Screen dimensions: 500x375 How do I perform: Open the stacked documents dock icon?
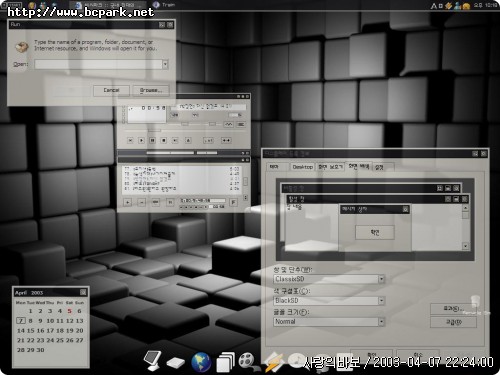pyautogui.click(x=226, y=362)
